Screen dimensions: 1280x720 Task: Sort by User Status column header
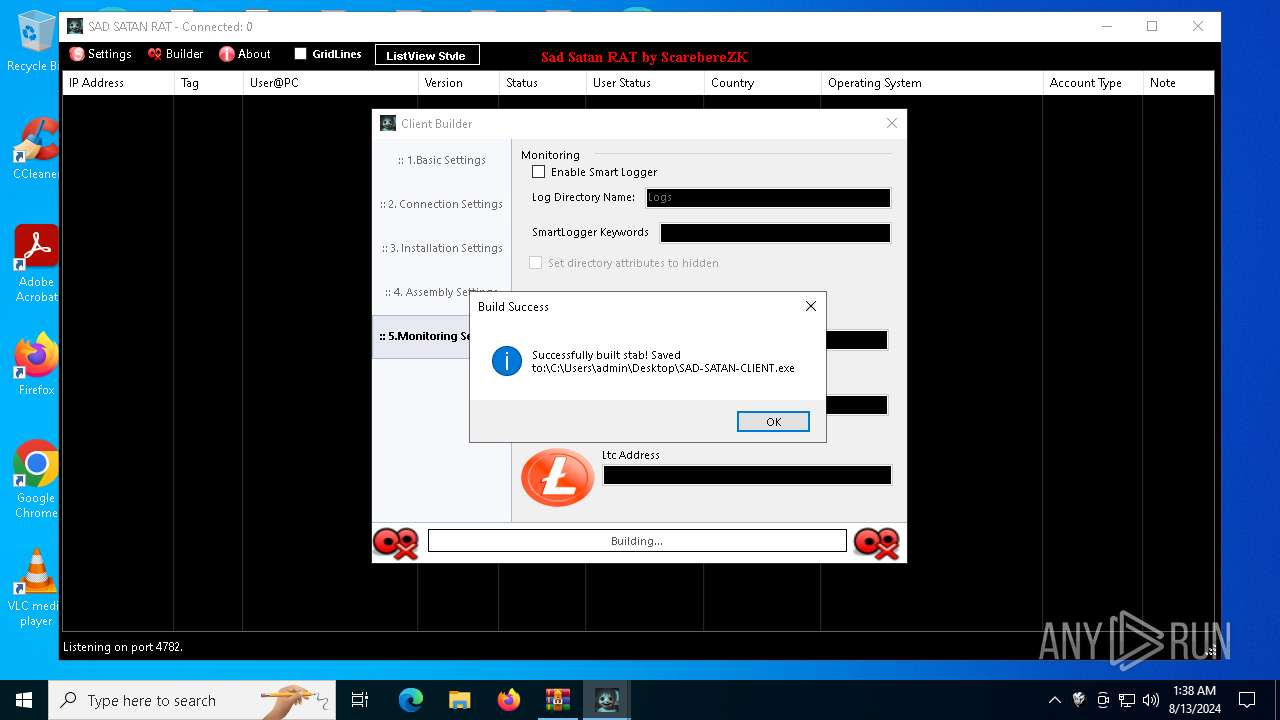click(x=645, y=83)
